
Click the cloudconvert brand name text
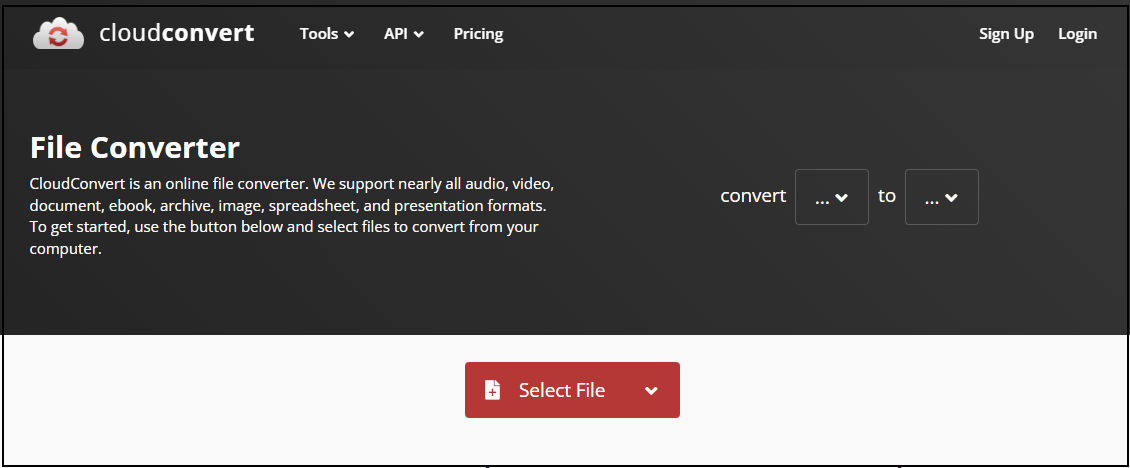point(177,33)
